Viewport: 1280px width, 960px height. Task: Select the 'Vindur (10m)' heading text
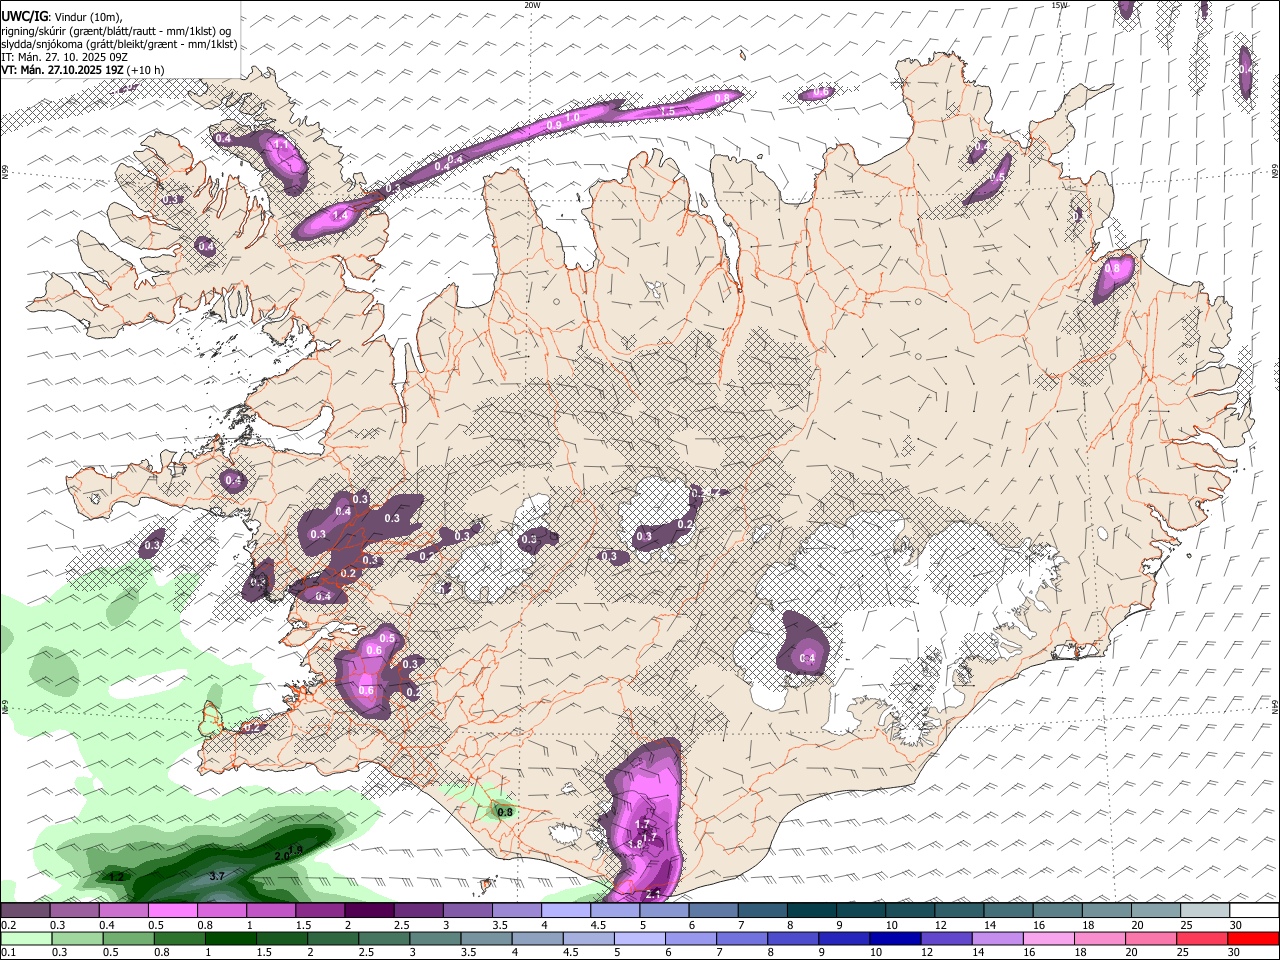tap(89, 17)
